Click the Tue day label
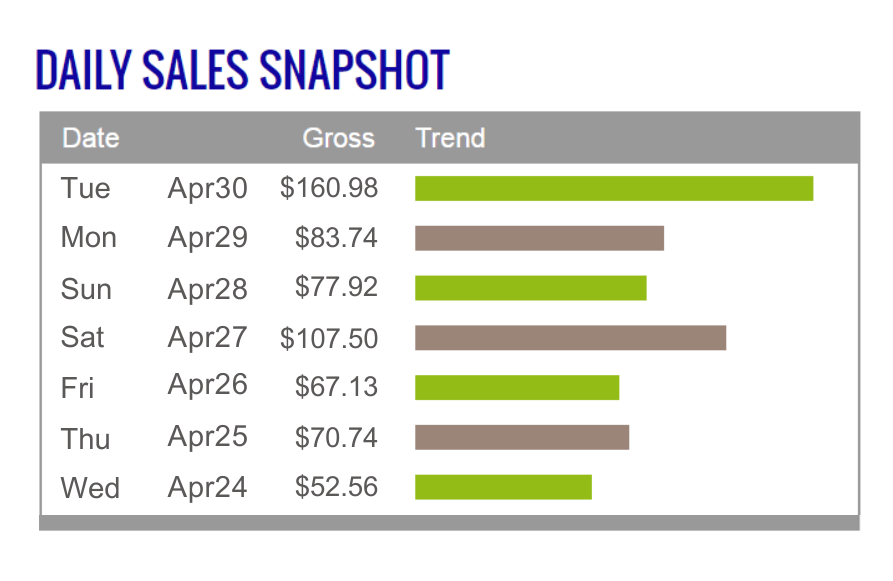Viewport: 893px width, 581px height. point(85,188)
